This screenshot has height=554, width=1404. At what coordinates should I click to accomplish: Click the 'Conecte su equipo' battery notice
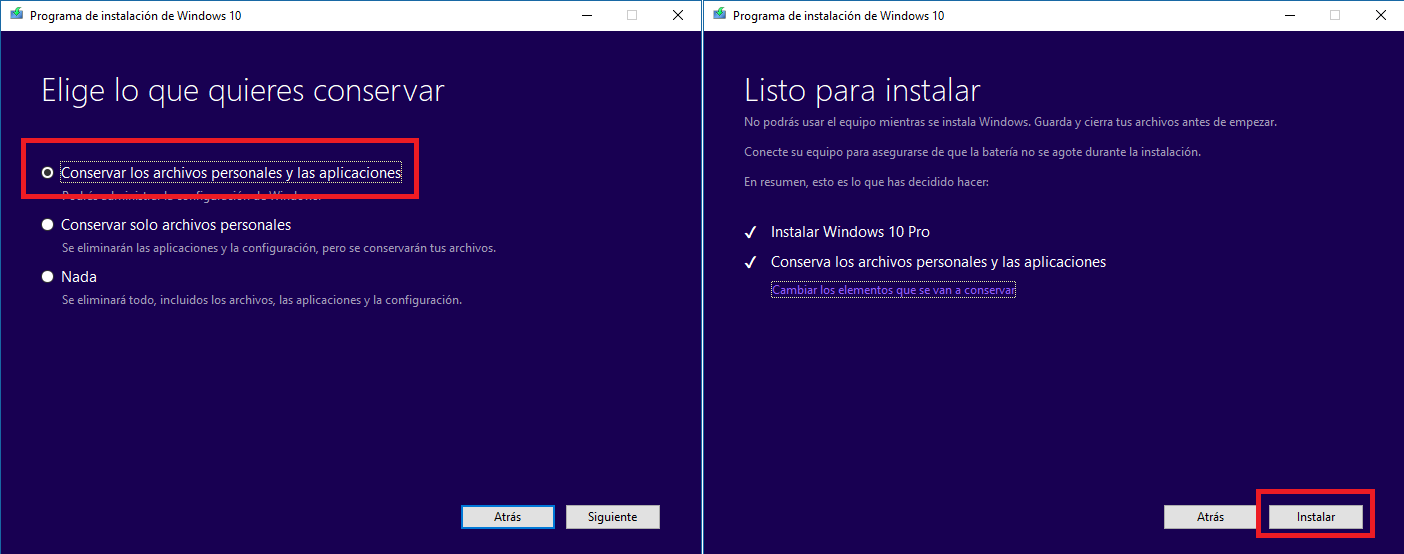(x=972, y=152)
